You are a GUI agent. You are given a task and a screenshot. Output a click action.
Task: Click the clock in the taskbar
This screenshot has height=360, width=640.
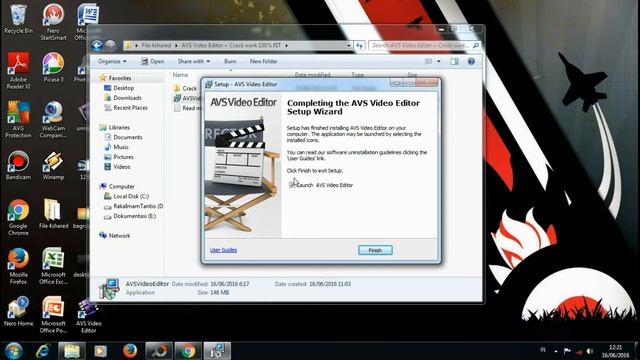(616, 351)
